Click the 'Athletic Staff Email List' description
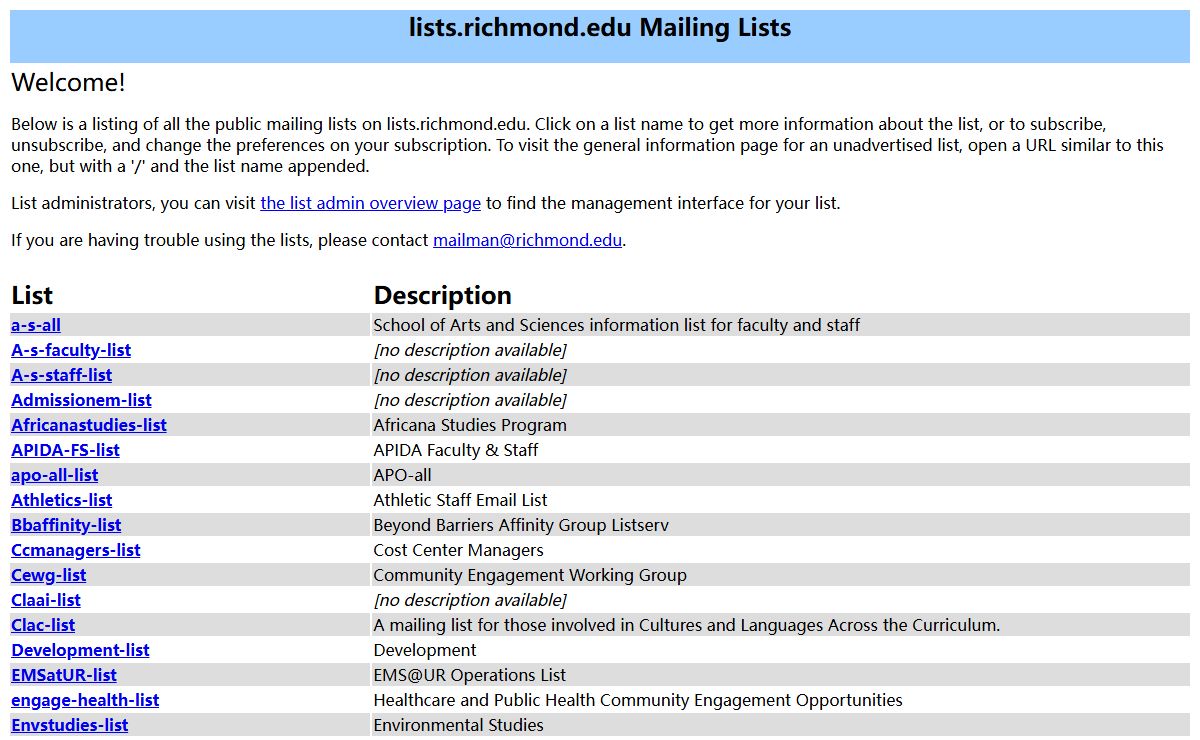This screenshot has height=740, width=1200. (x=461, y=500)
